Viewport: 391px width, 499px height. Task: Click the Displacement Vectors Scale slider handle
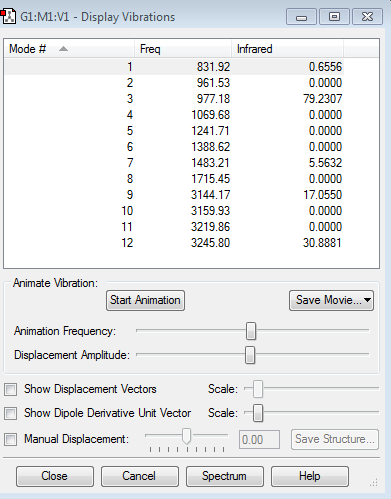tap(258, 389)
